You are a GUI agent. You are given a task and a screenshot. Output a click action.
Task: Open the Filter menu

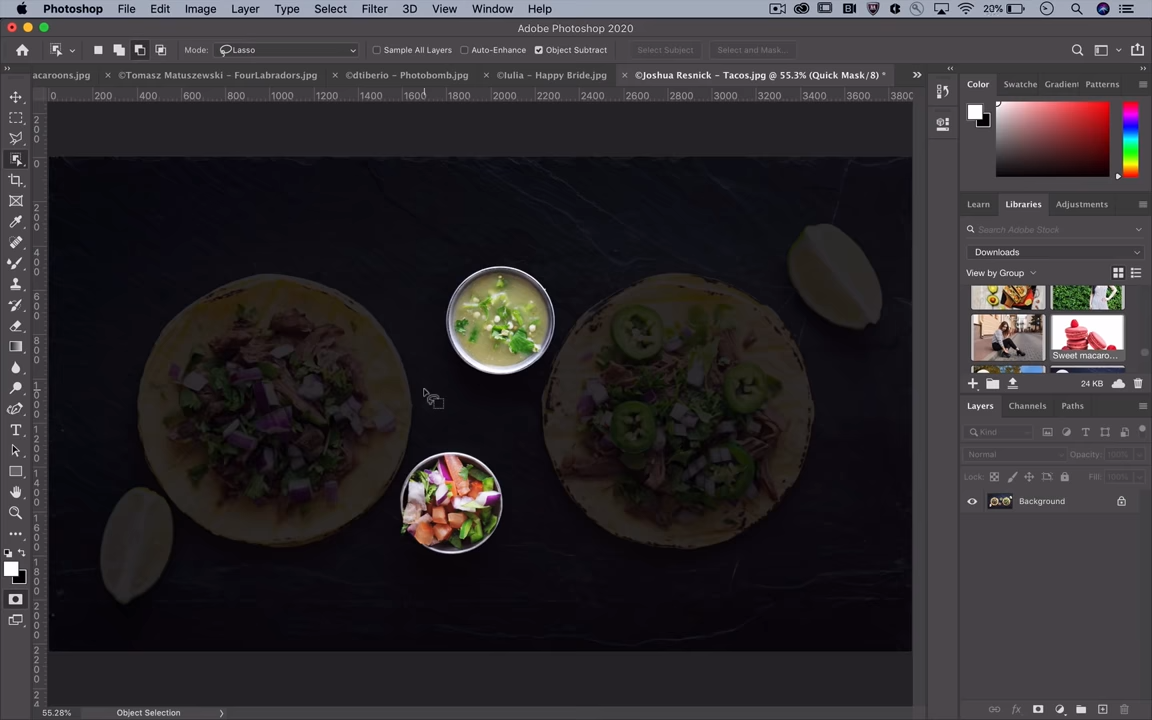click(x=374, y=9)
